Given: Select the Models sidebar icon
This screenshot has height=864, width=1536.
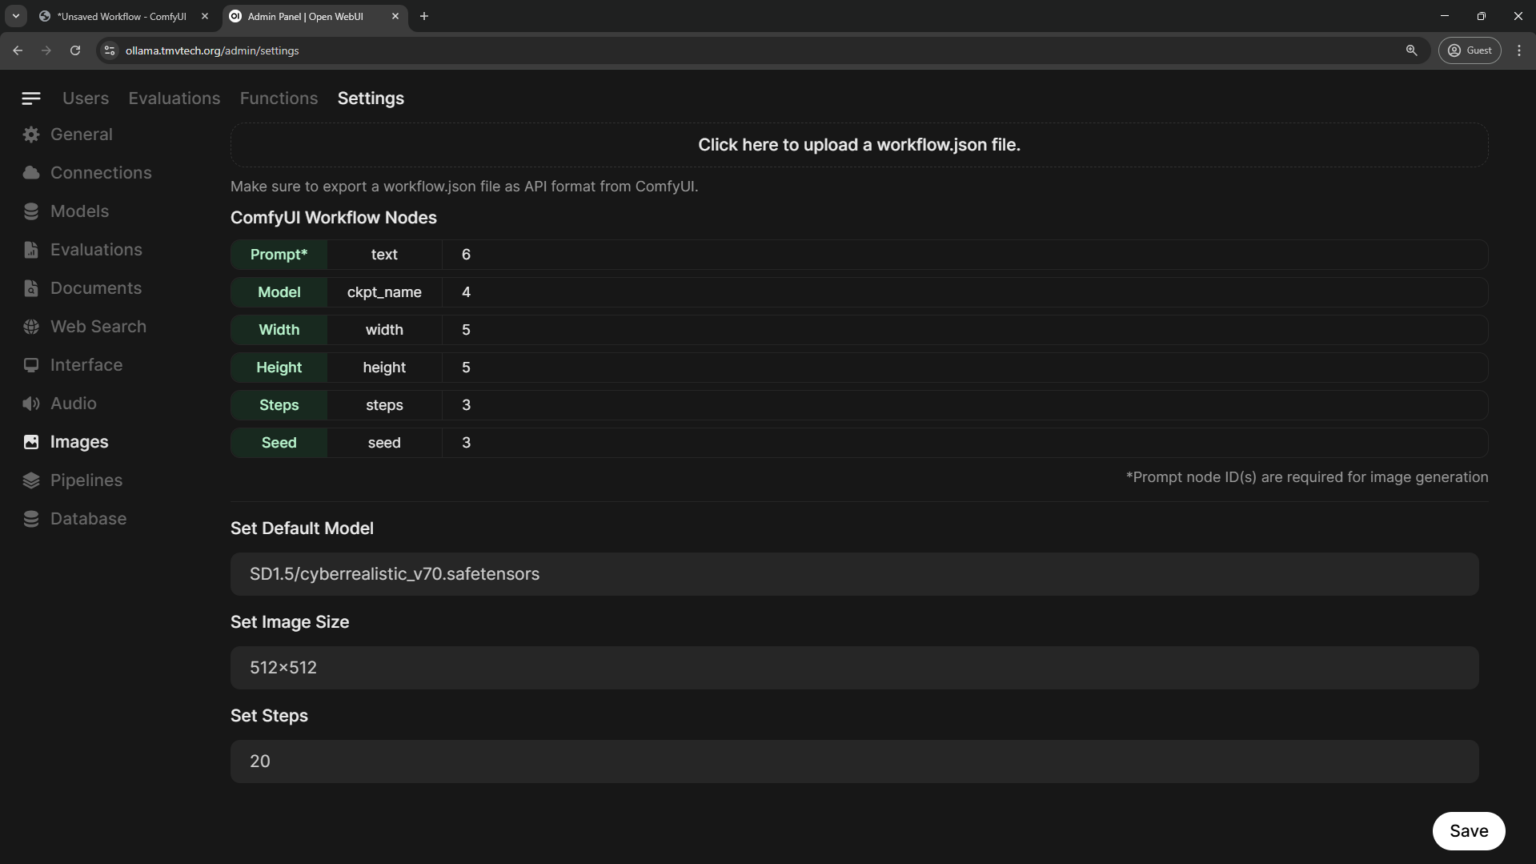Looking at the screenshot, I should coord(30,211).
